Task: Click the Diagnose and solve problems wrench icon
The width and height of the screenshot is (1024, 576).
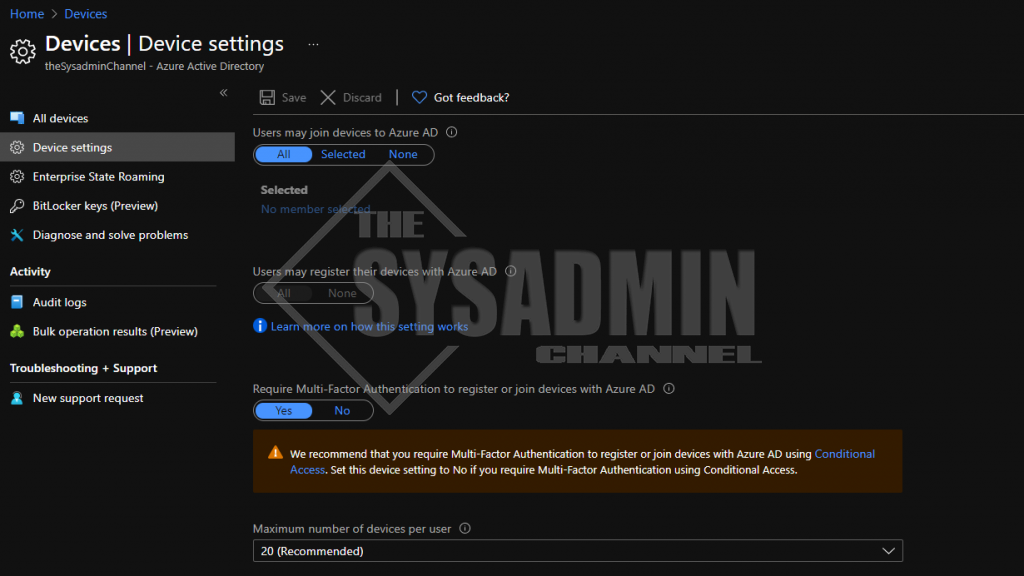Action: point(17,235)
